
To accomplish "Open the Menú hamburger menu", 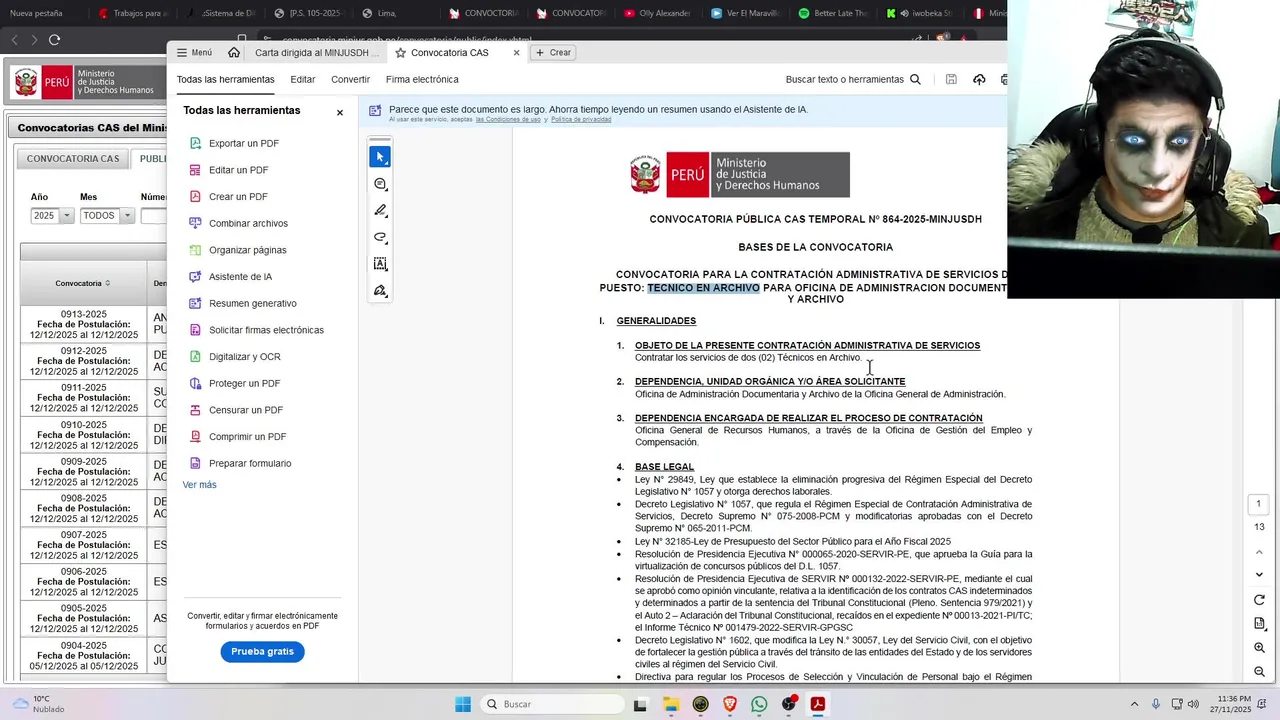I will point(194,52).
